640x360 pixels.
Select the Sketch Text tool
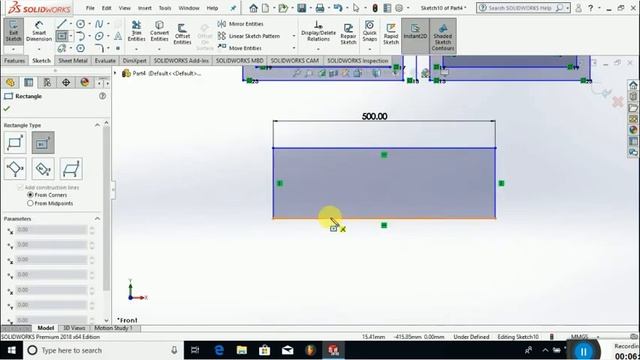point(118,36)
